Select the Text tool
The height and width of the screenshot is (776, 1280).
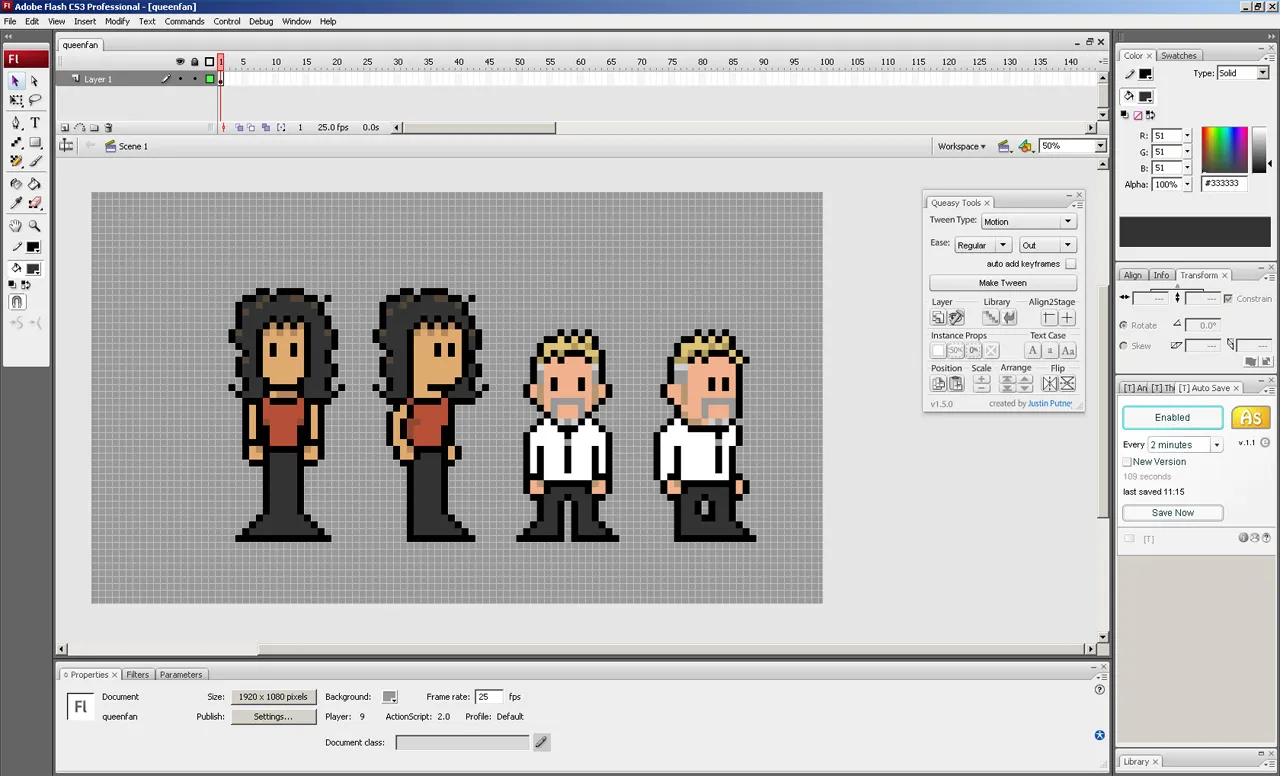[x=35, y=122]
